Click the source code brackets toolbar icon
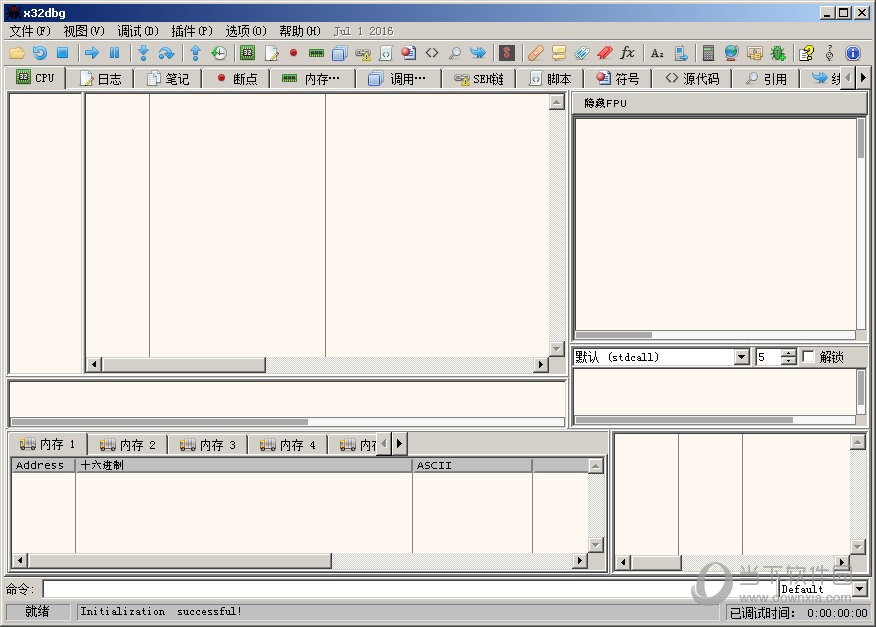The width and height of the screenshot is (876, 627). [x=432, y=53]
